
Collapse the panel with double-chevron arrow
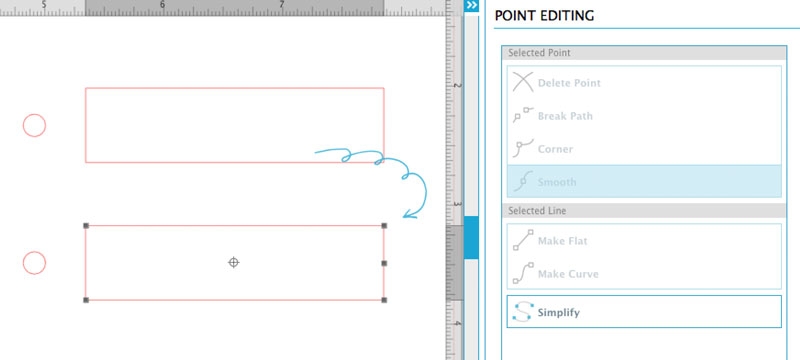(x=471, y=5)
